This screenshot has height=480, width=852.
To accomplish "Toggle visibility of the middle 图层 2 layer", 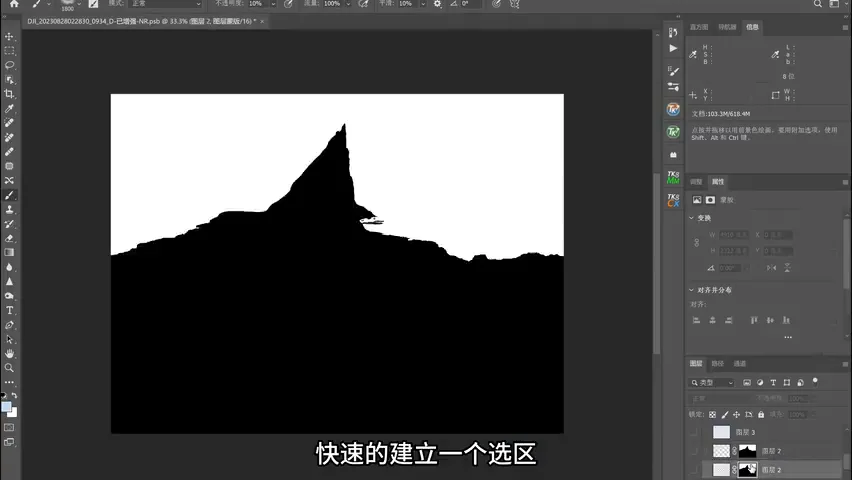I will point(693,451).
